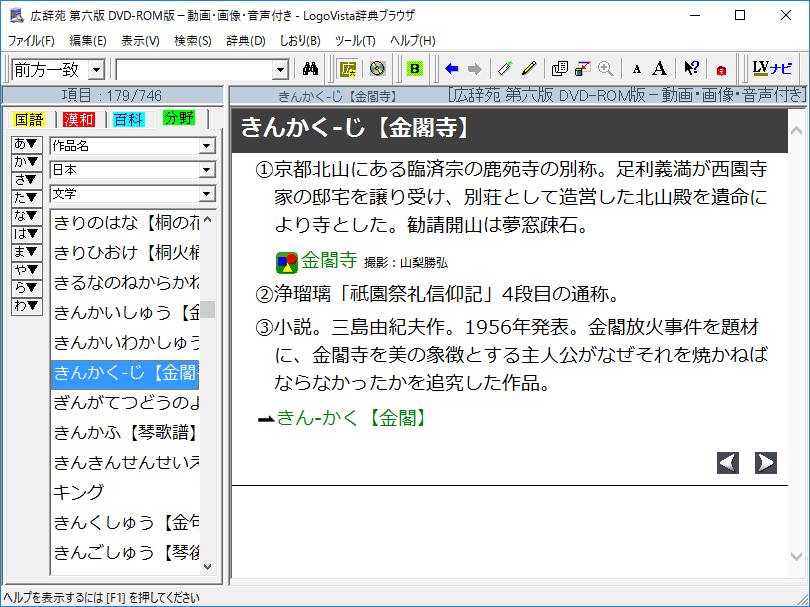The image size is (810, 607).
Task: Open the 検索(S) menu
Action: pos(193,41)
